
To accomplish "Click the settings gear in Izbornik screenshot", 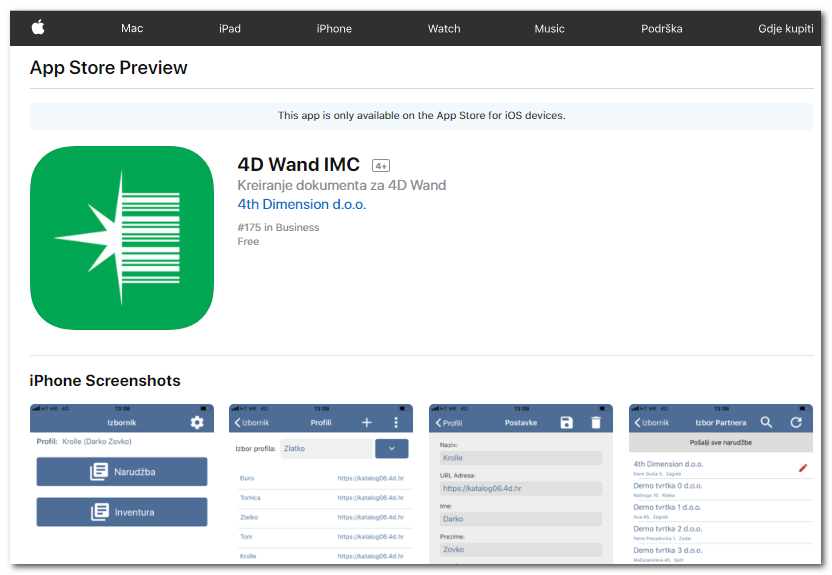I will click(197, 422).
